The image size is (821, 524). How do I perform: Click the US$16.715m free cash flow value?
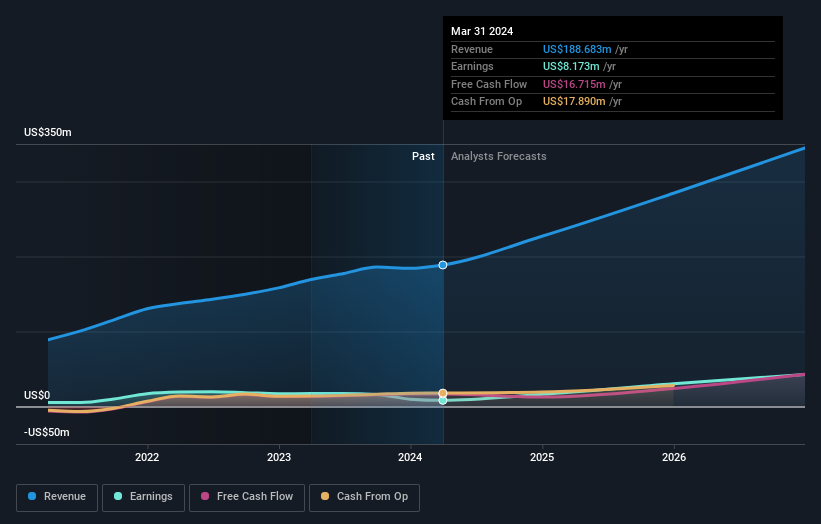(574, 84)
